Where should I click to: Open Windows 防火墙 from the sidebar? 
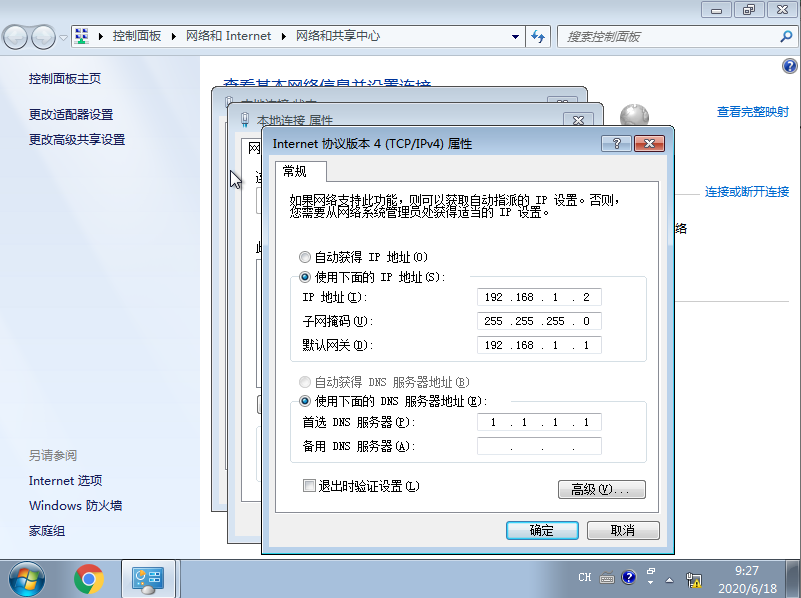[x=75, y=505]
